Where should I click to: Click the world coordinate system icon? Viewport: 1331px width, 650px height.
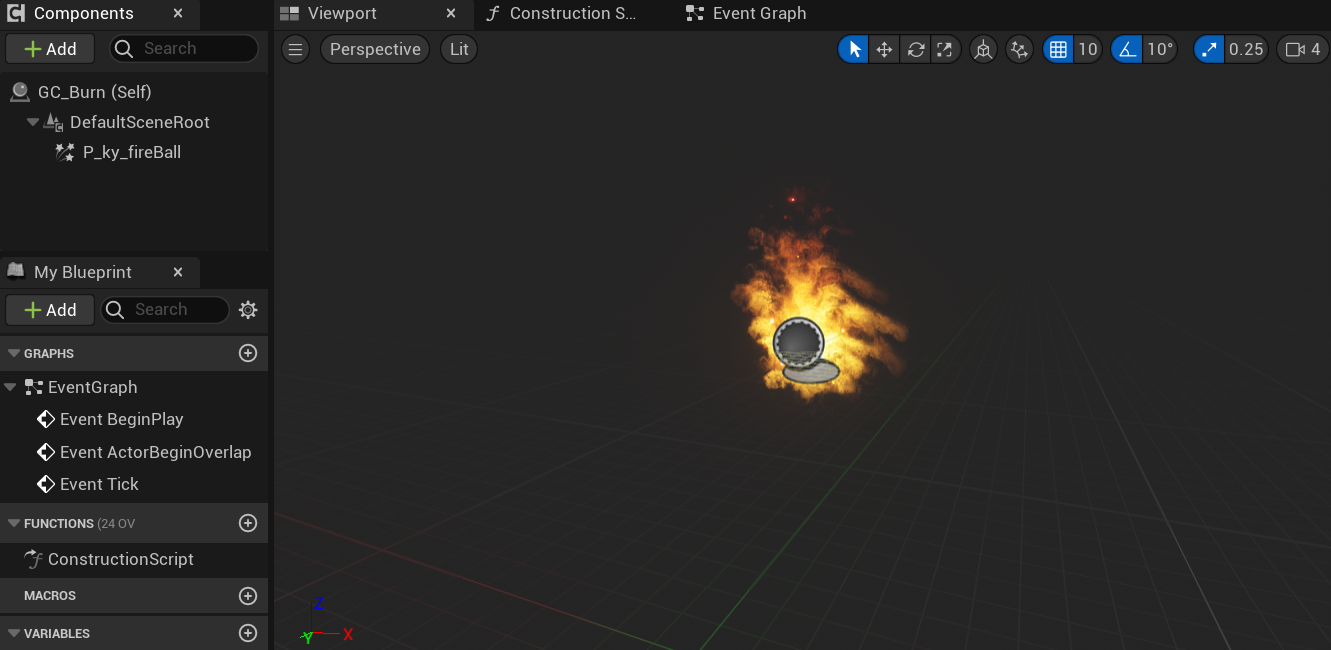point(984,49)
